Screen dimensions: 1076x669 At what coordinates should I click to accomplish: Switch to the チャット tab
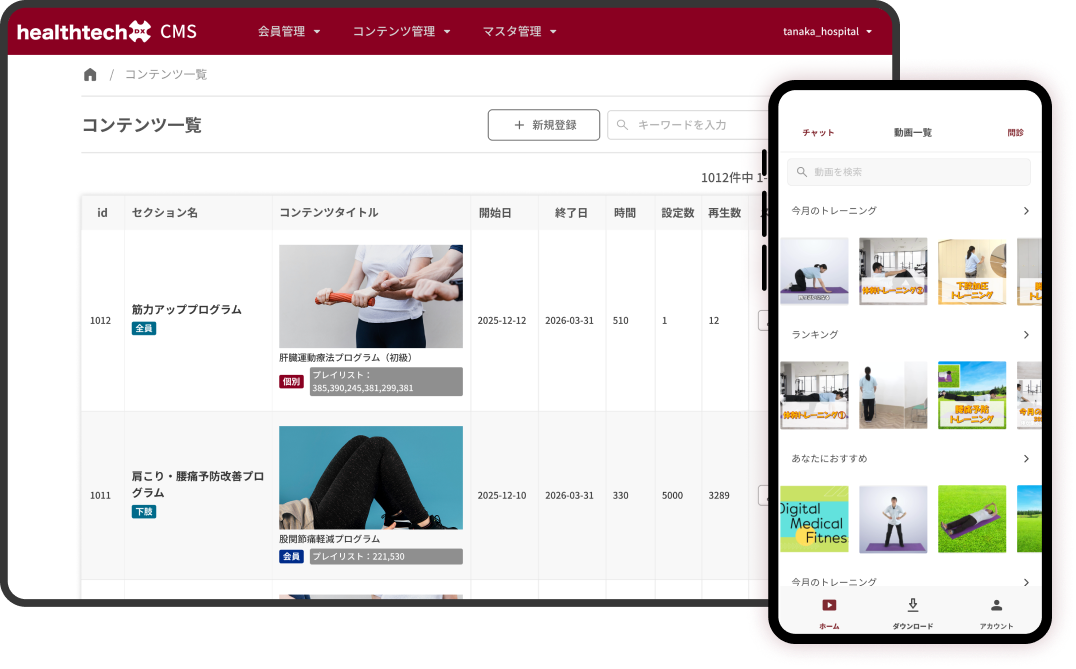coord(818,132)
